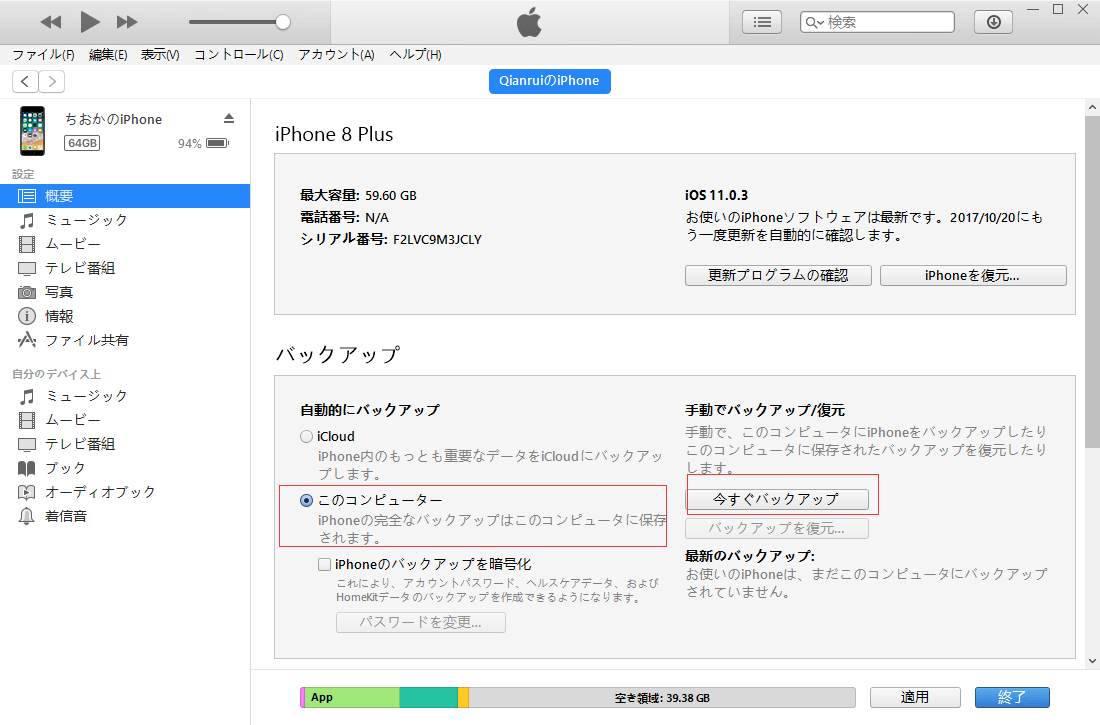Open the media picker list icon near search
This screenshot has width=1100, height=725.
[761, 21]
